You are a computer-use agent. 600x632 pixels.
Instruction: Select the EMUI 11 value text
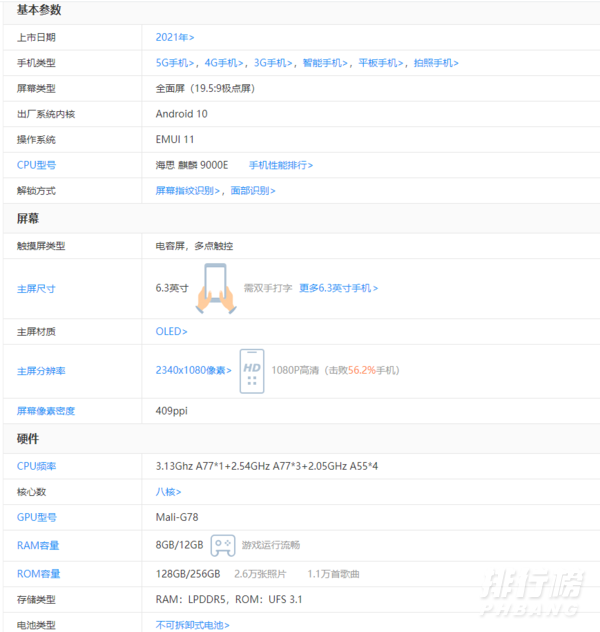175,139
